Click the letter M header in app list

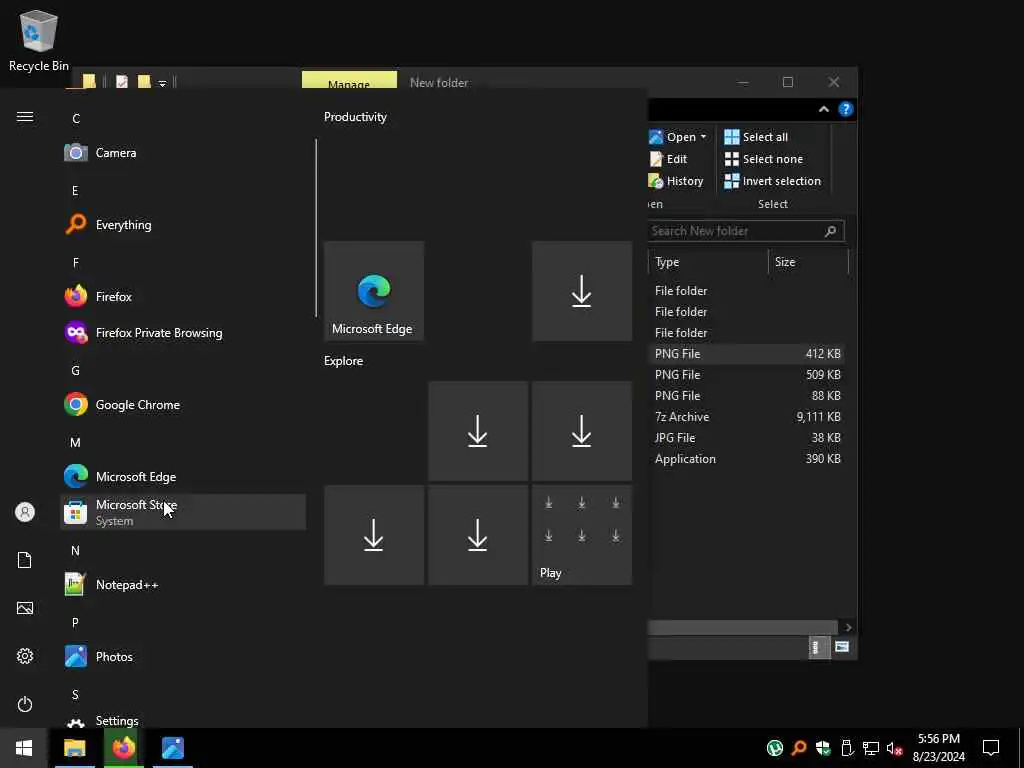tap(75, 443)
